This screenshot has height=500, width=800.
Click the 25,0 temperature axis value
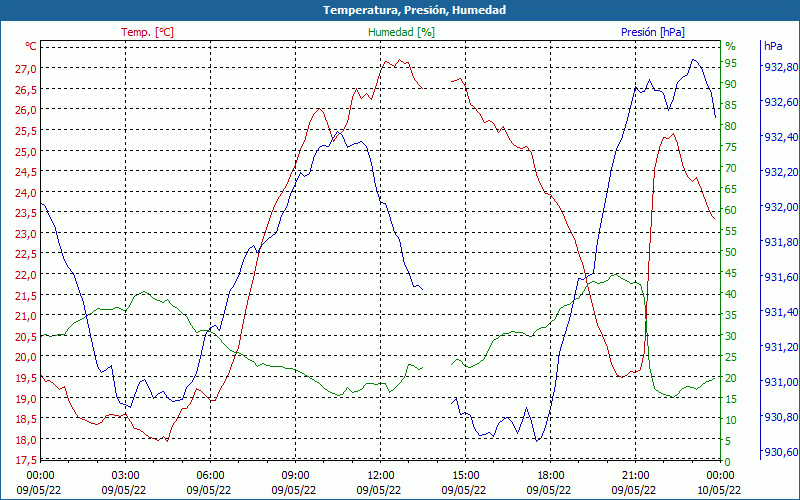pyautogui.click(x=25, y=151)
